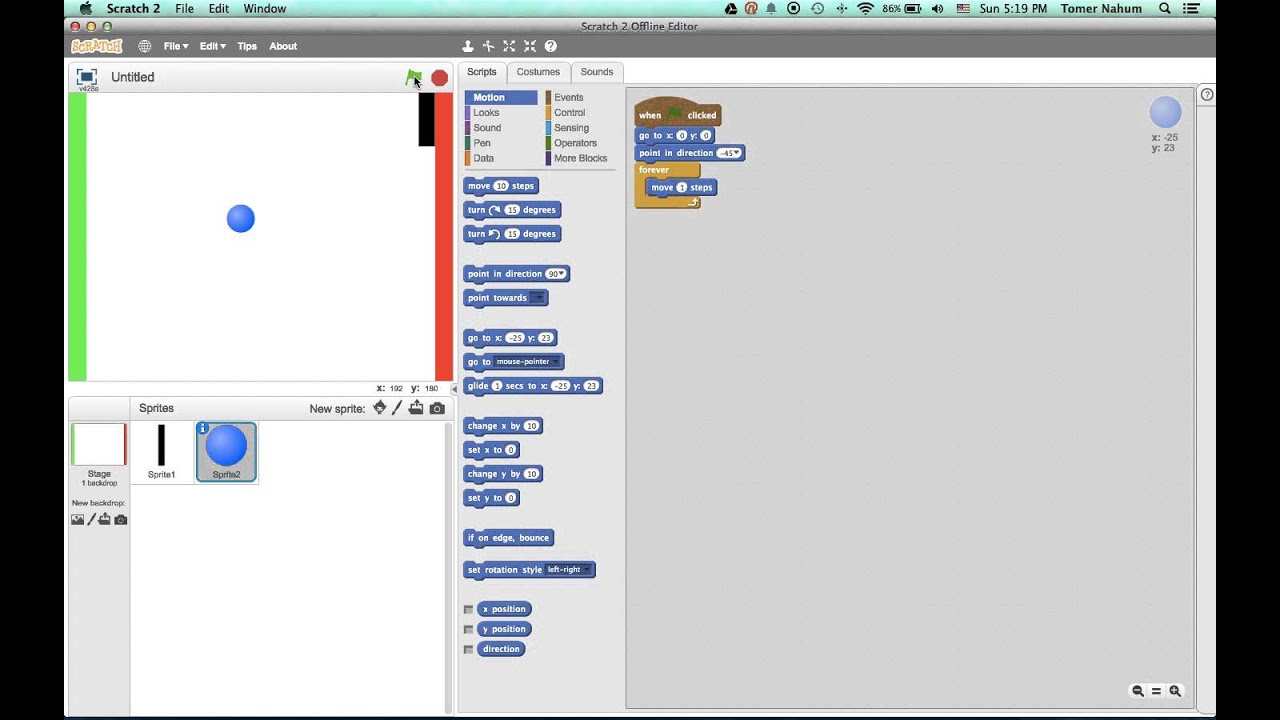This screenshot has width=1280, height=720.
Task: Select the Delete scissors tool in the toolbar
Action: pyautogui.click(x=488, y=46)
